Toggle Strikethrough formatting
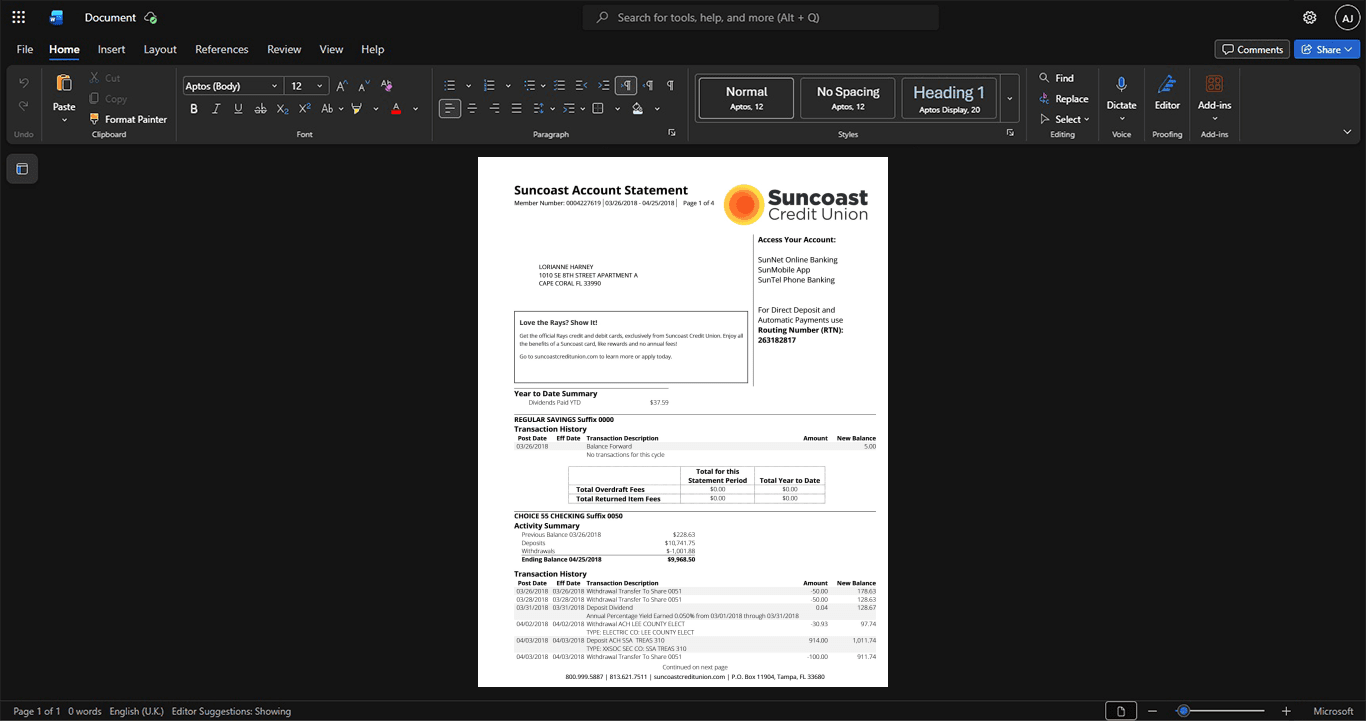Screen dimensions: 1366x721 (261, 108)
